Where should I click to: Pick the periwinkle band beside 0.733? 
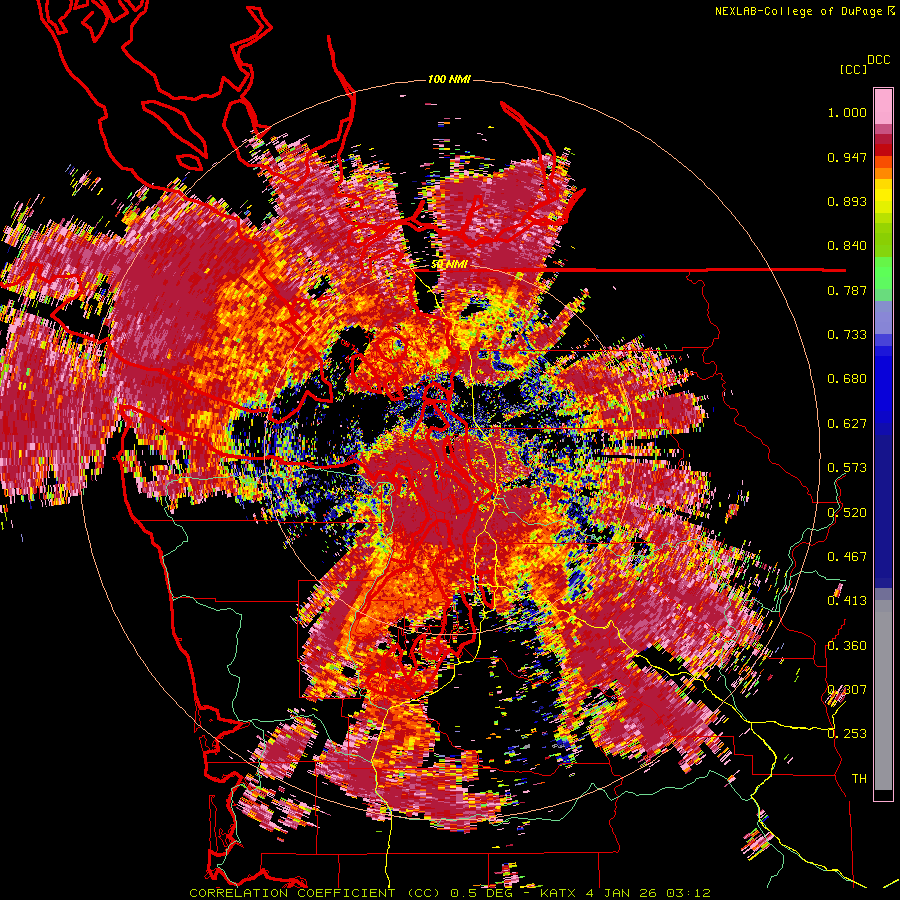tap(883, 317)
